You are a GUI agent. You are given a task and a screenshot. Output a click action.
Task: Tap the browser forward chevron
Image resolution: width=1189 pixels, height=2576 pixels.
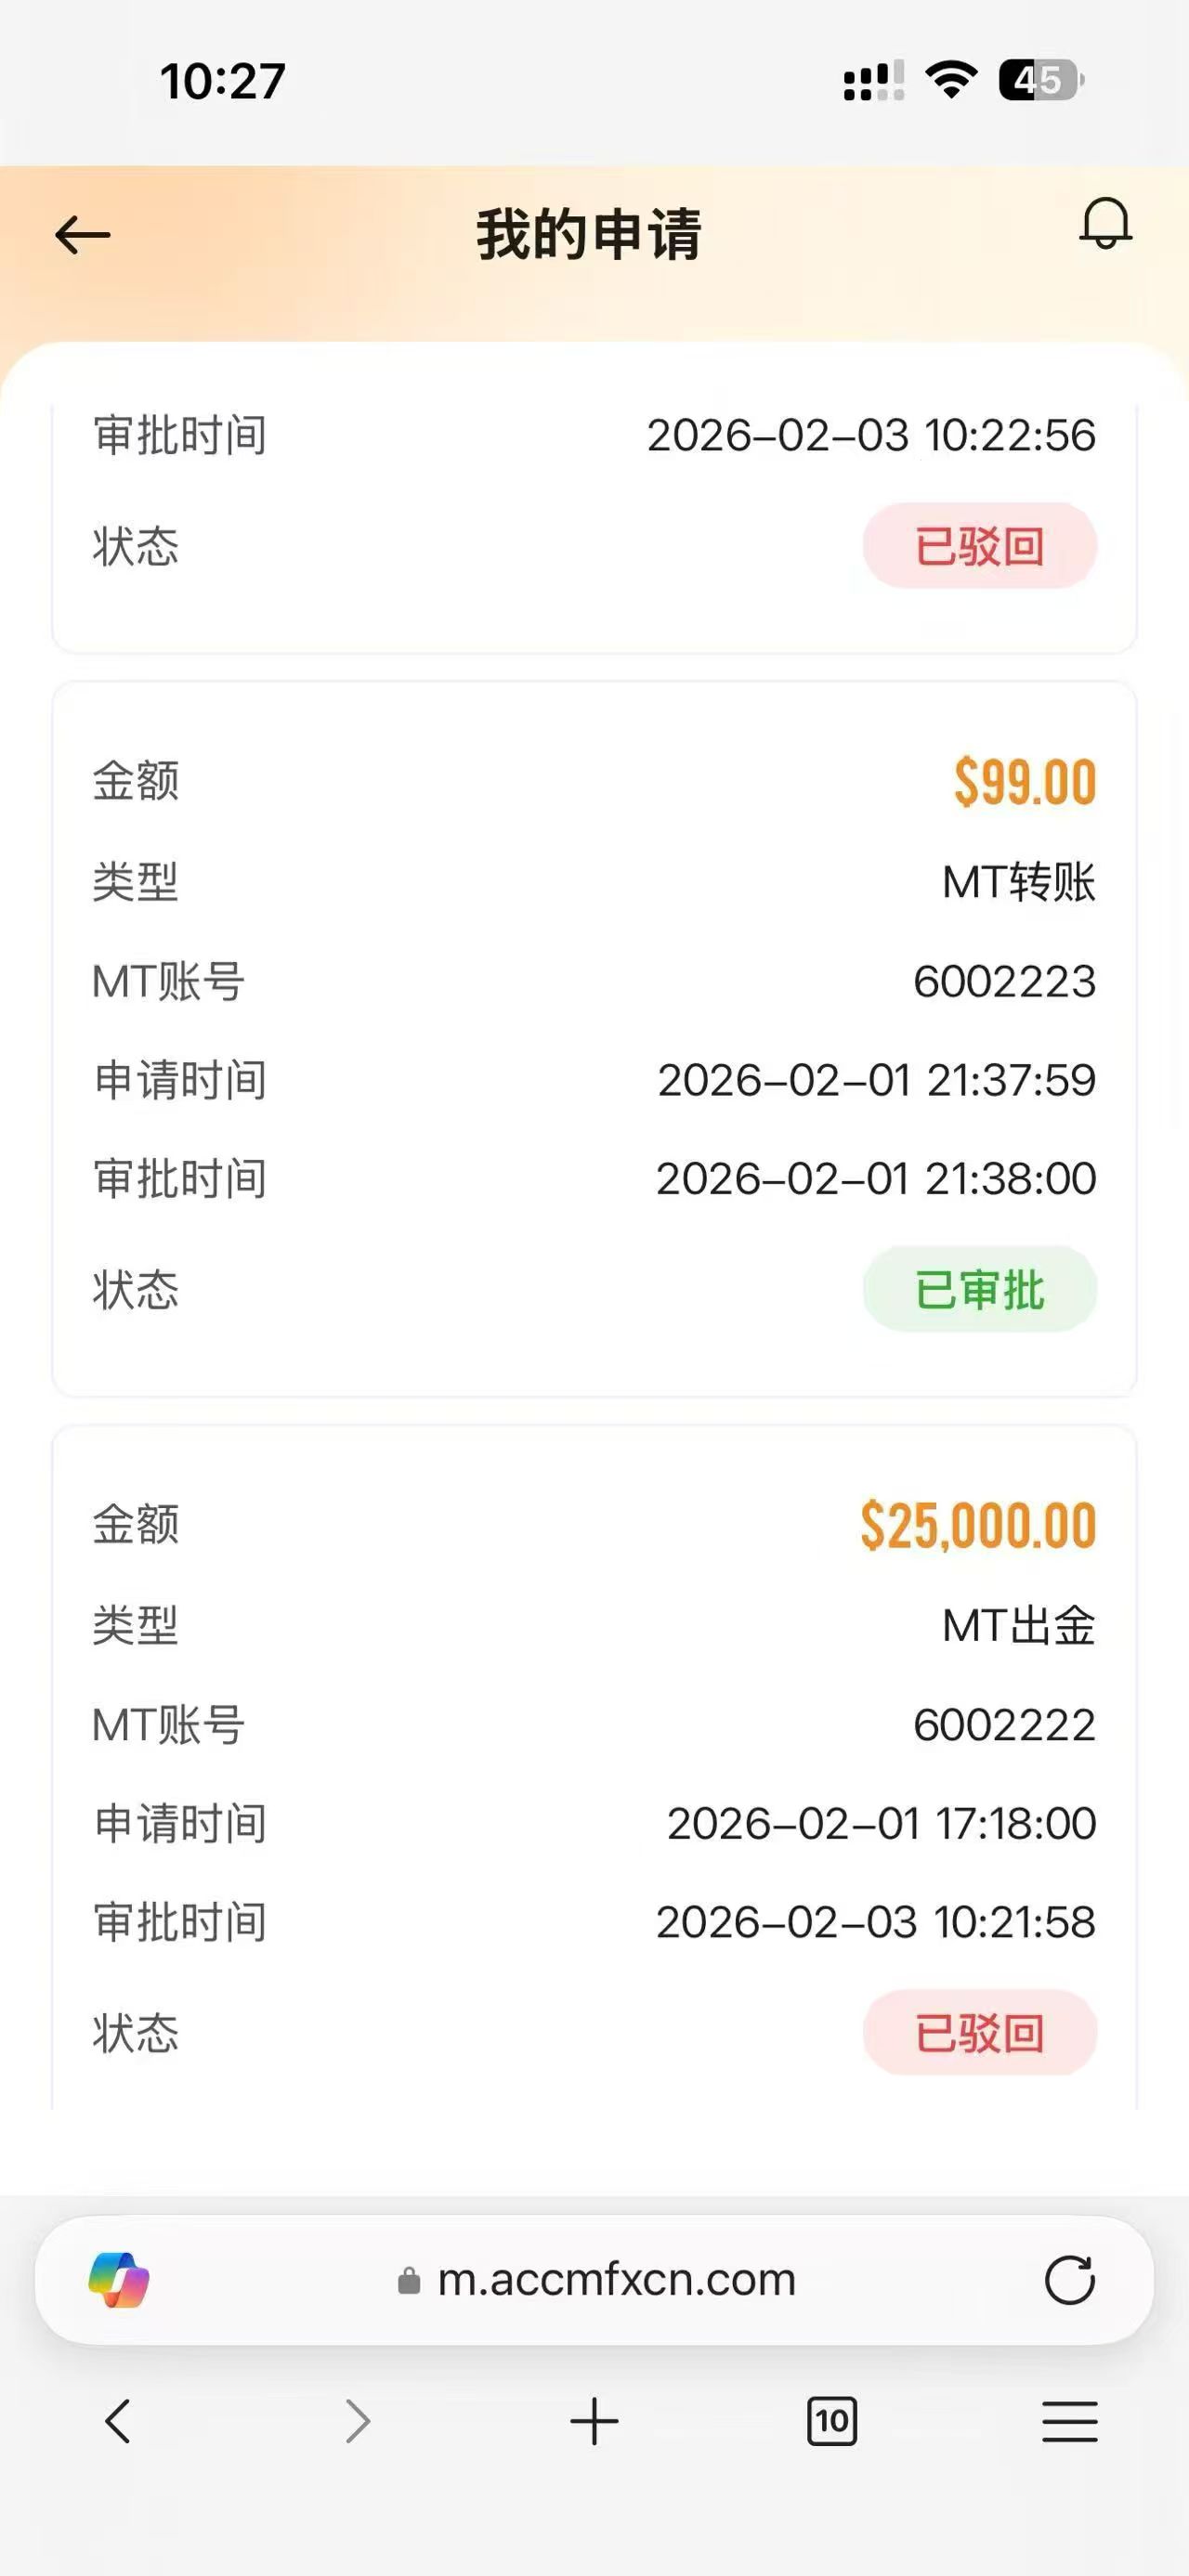(x=357, y=2421)
